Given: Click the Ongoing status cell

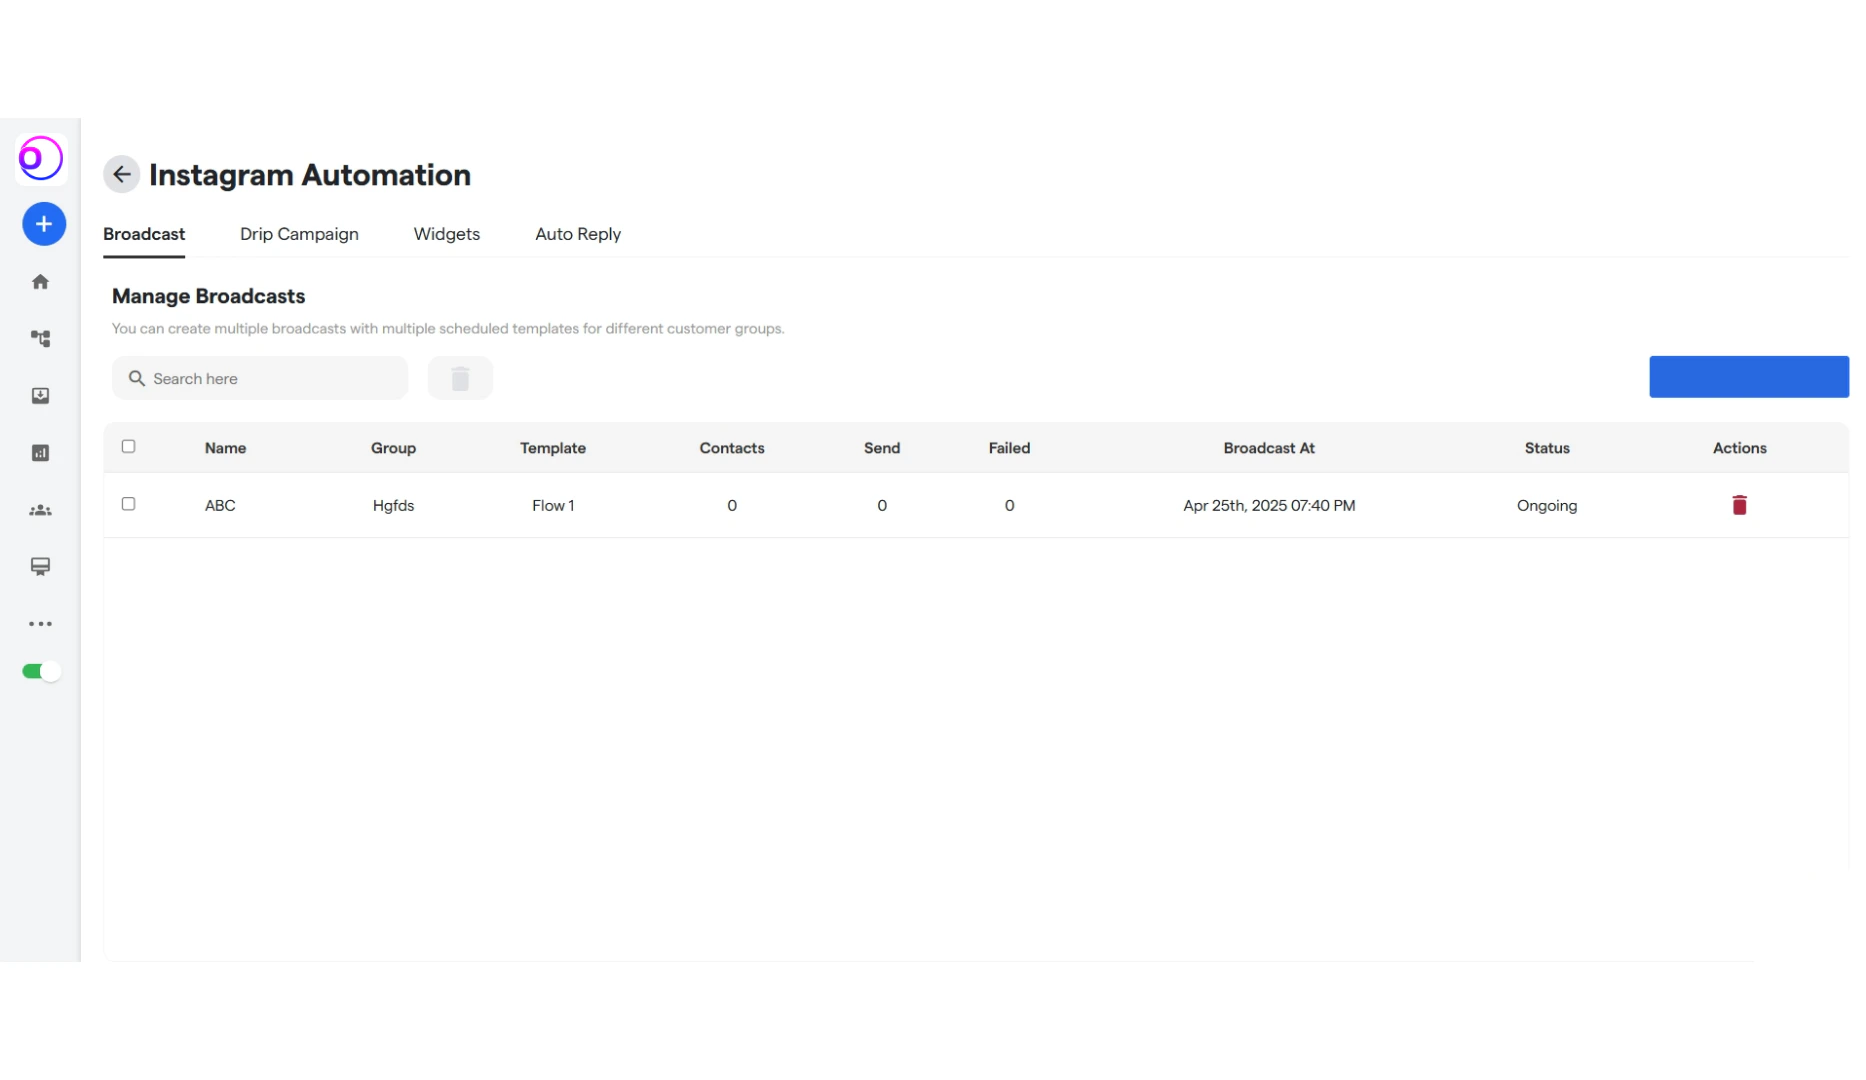Looking at the screenshot, I should tap(1547, 506).
